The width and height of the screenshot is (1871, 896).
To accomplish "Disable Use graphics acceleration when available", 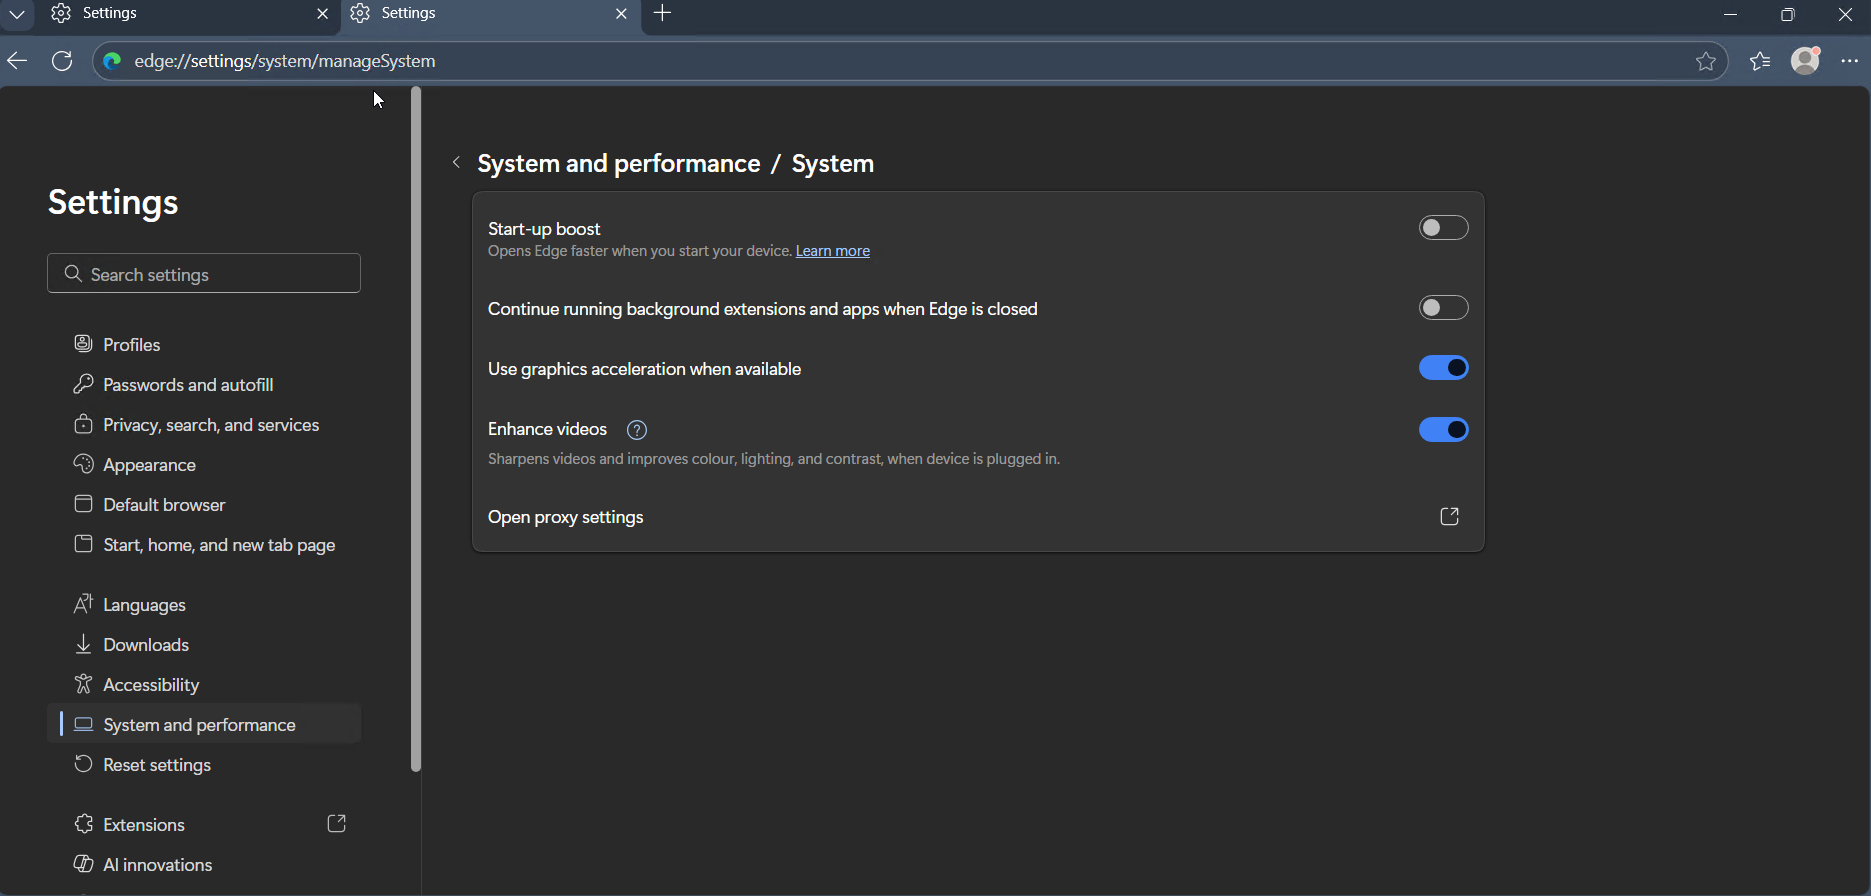I will click(x=1443, y=368).
